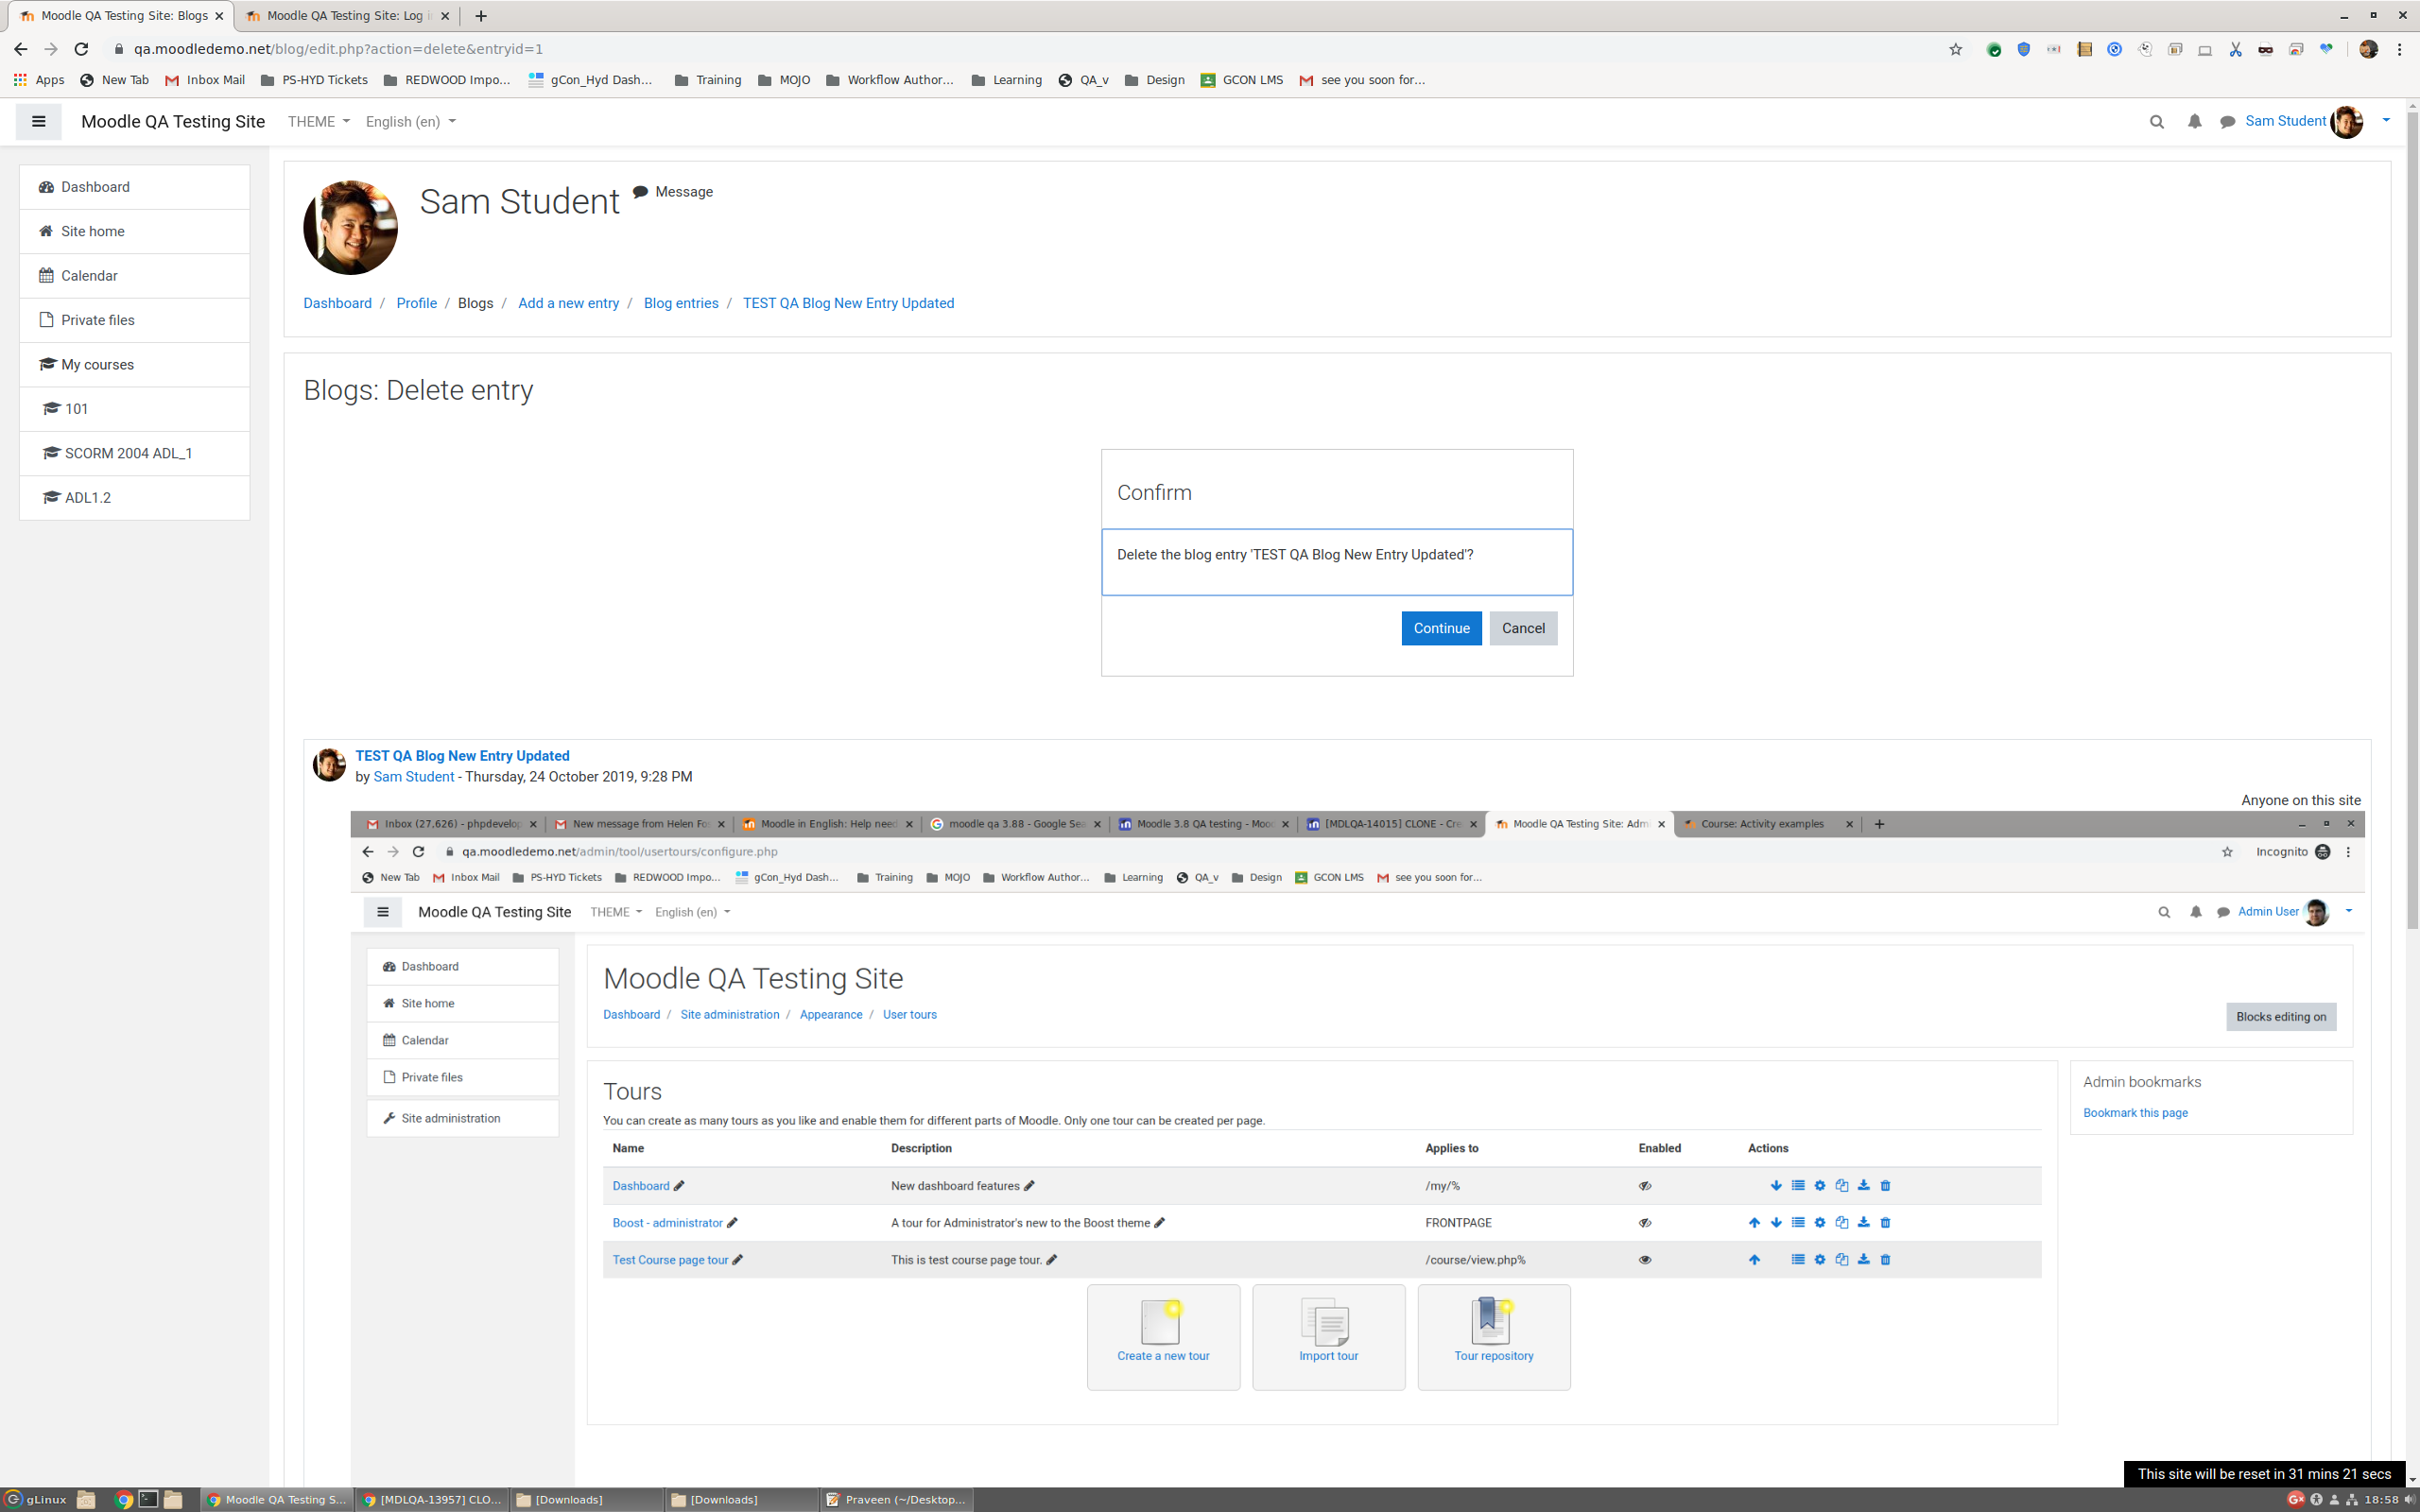The width and height of the screenshot is (2420, 1512).
Task: Click TEST QA Blog breadcrumb link
Action: tap(848, 303)
